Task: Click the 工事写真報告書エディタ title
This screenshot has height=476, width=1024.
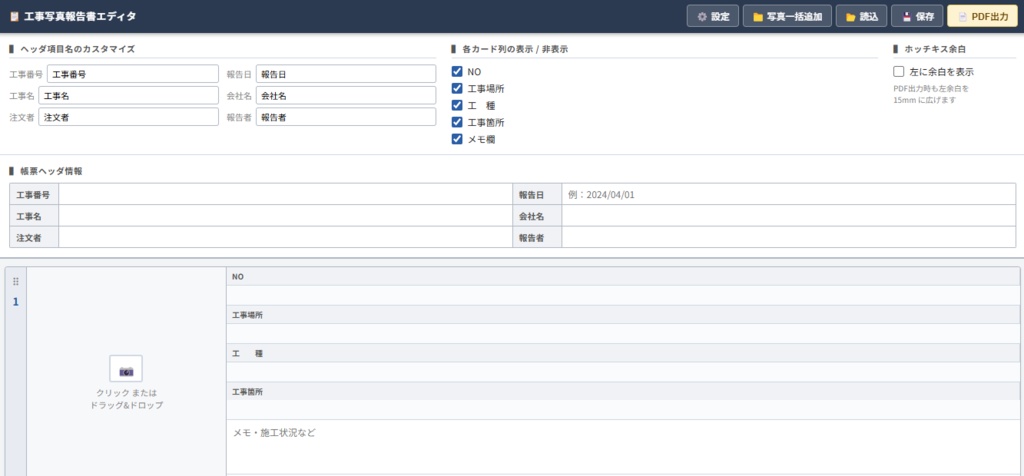Action: [x=80, y=17]
